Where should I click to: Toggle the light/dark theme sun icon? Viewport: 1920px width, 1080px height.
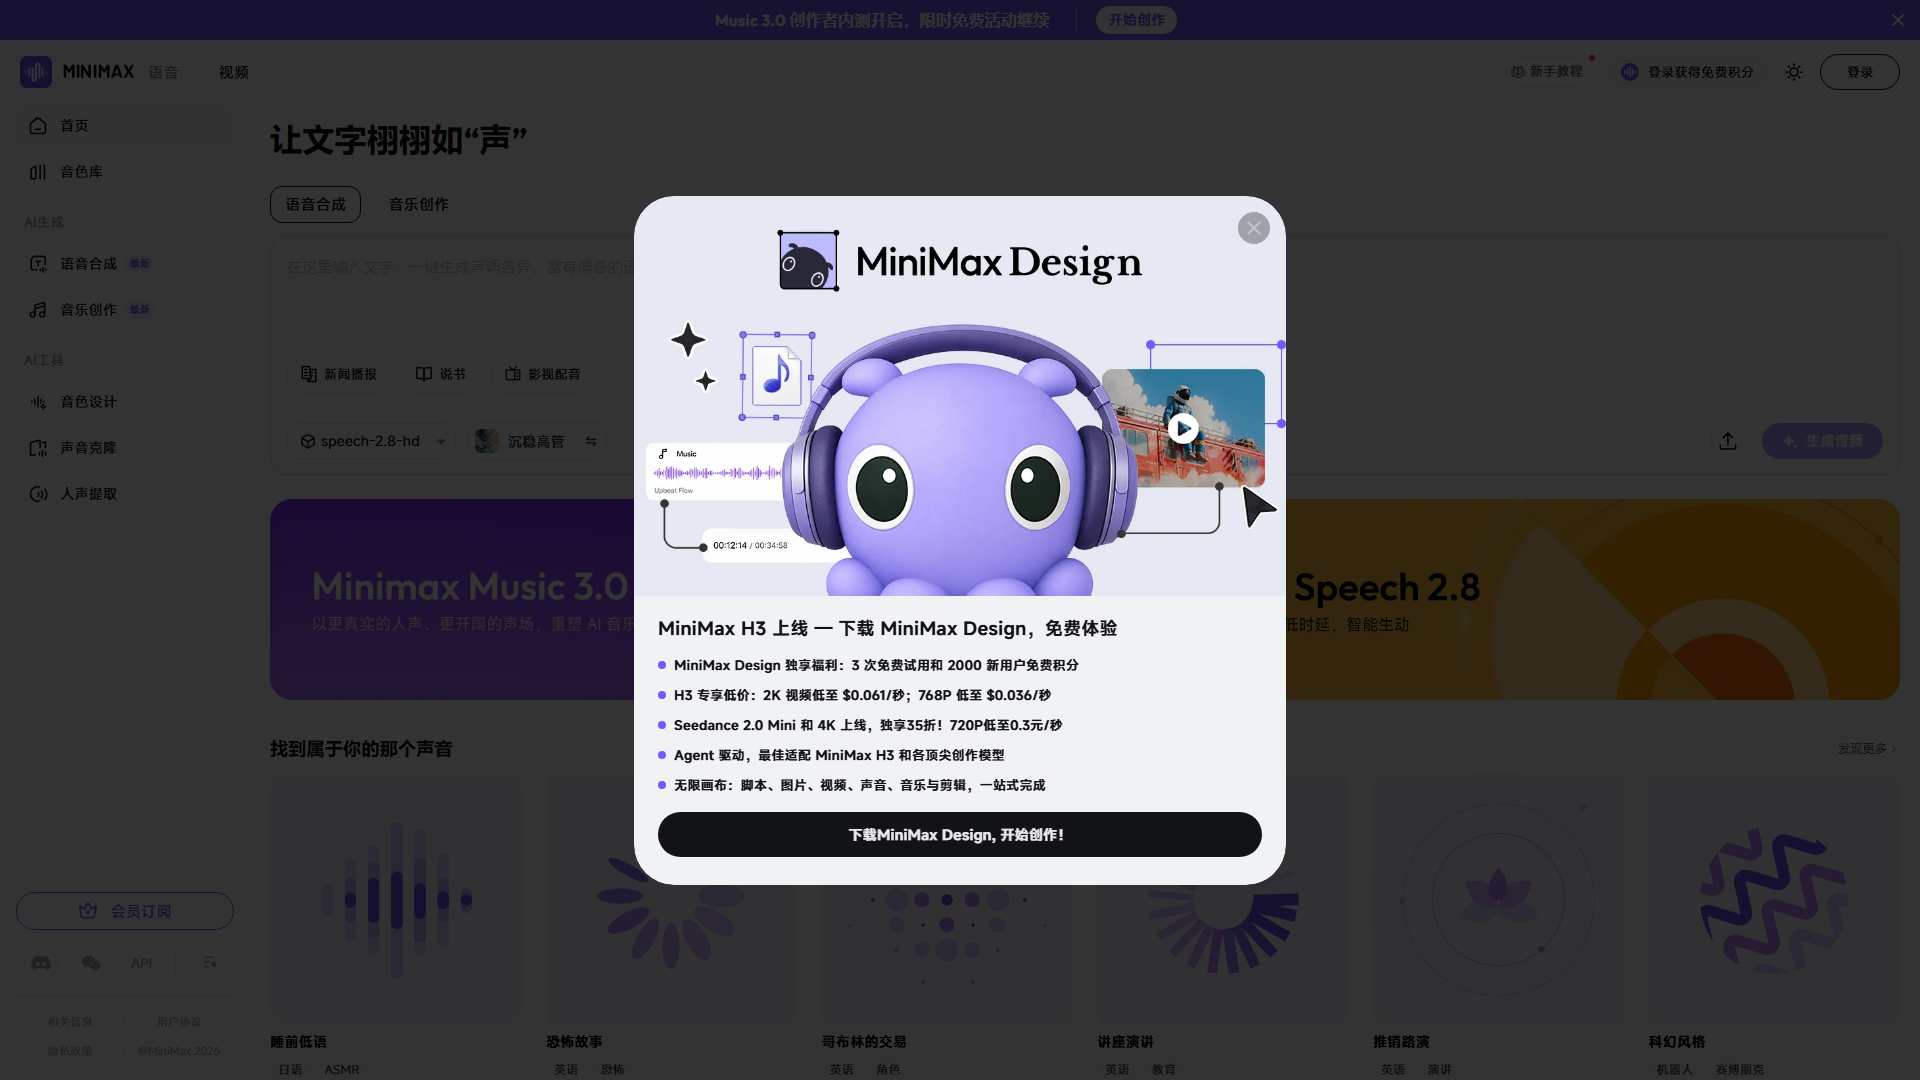click(1794, 72)
